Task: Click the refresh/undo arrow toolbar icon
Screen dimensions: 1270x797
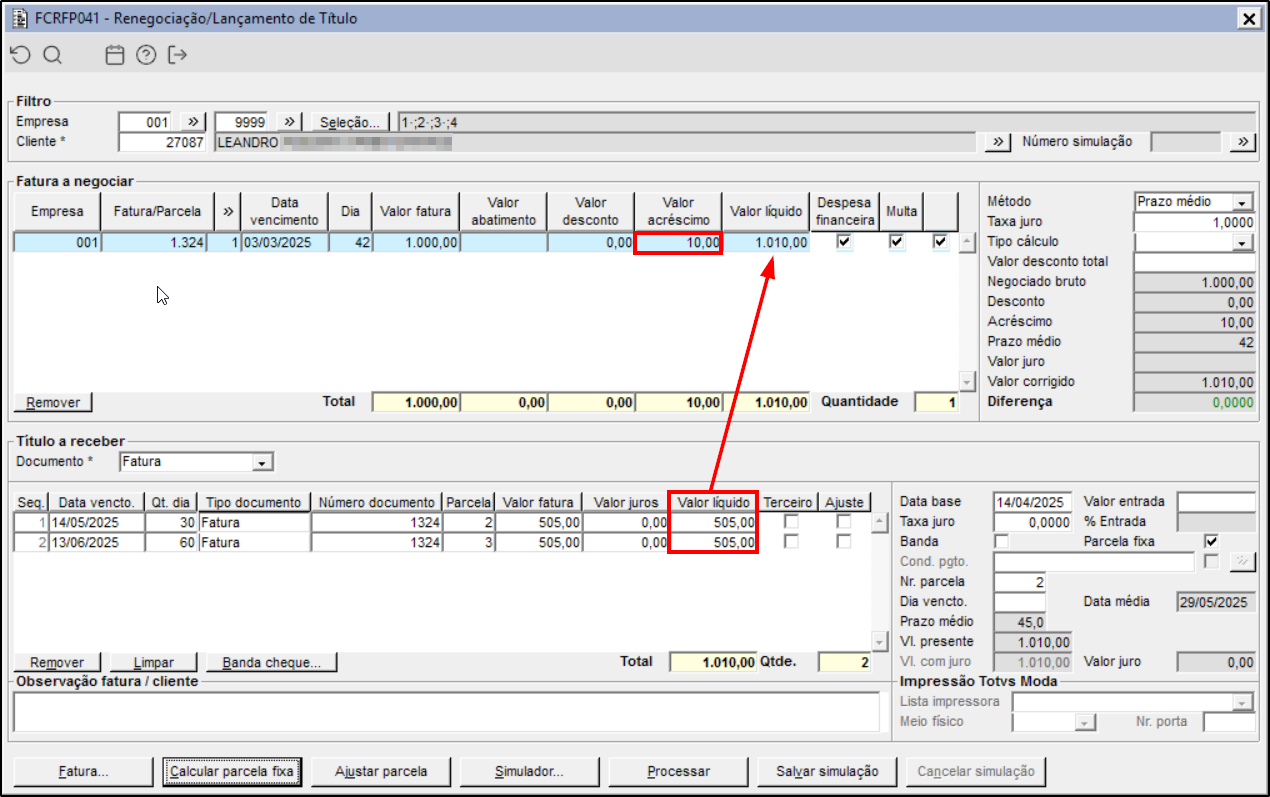Action: [20, 55]
